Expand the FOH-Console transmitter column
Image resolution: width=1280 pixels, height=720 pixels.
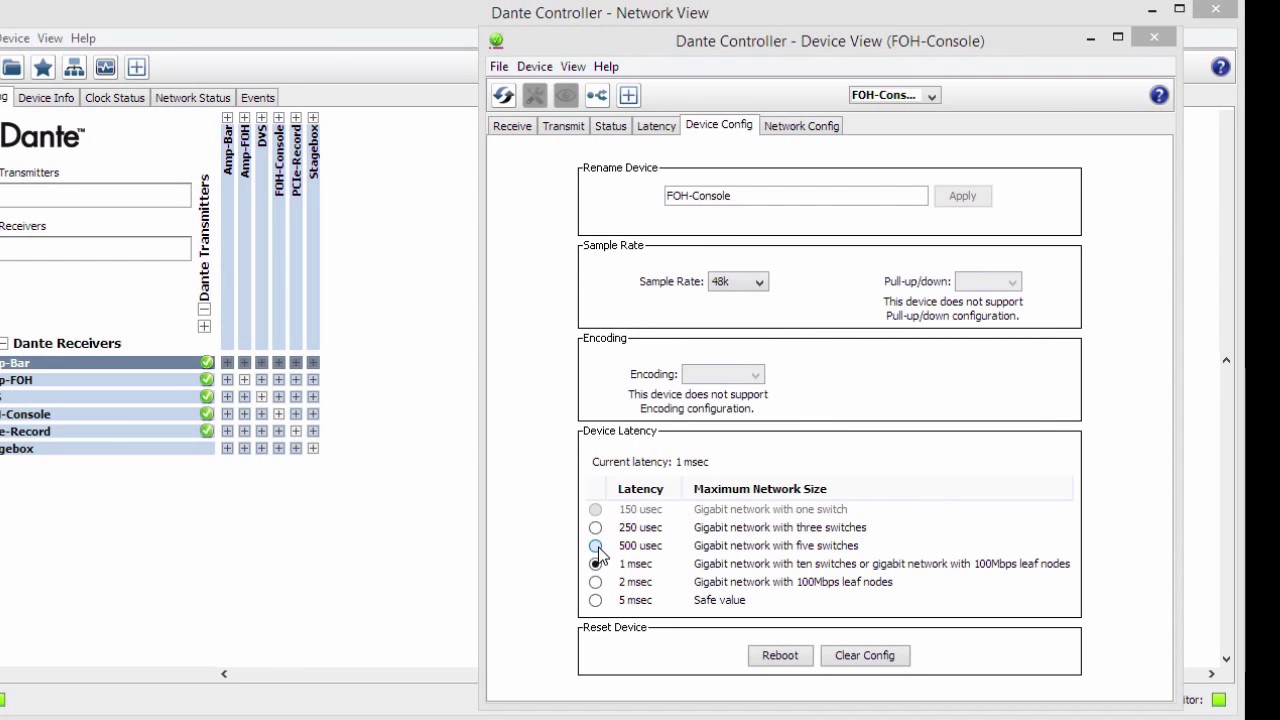279,118
